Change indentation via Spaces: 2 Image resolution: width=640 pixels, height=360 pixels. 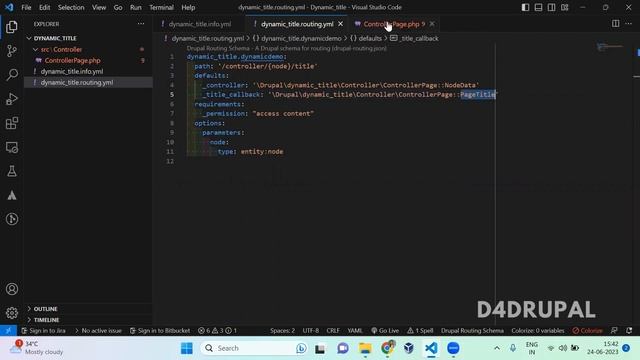click(282, 331)
